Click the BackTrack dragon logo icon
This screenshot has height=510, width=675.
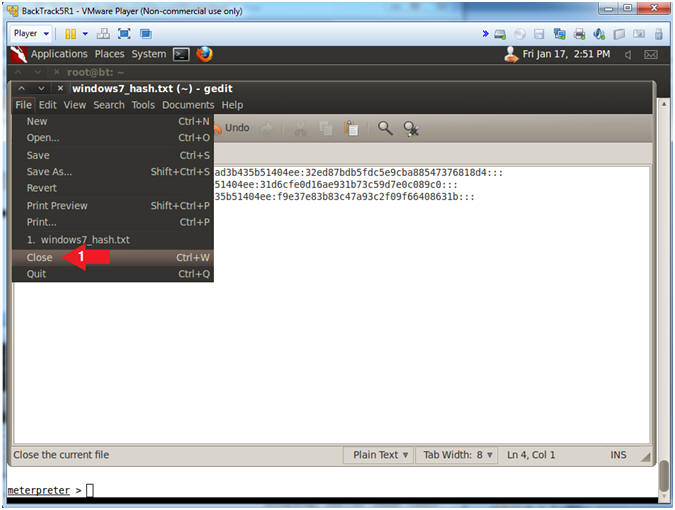tap(19, 55)
